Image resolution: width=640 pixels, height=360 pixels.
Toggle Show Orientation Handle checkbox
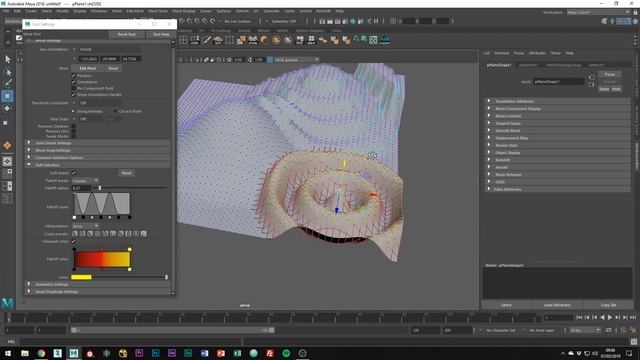(74, 94)
